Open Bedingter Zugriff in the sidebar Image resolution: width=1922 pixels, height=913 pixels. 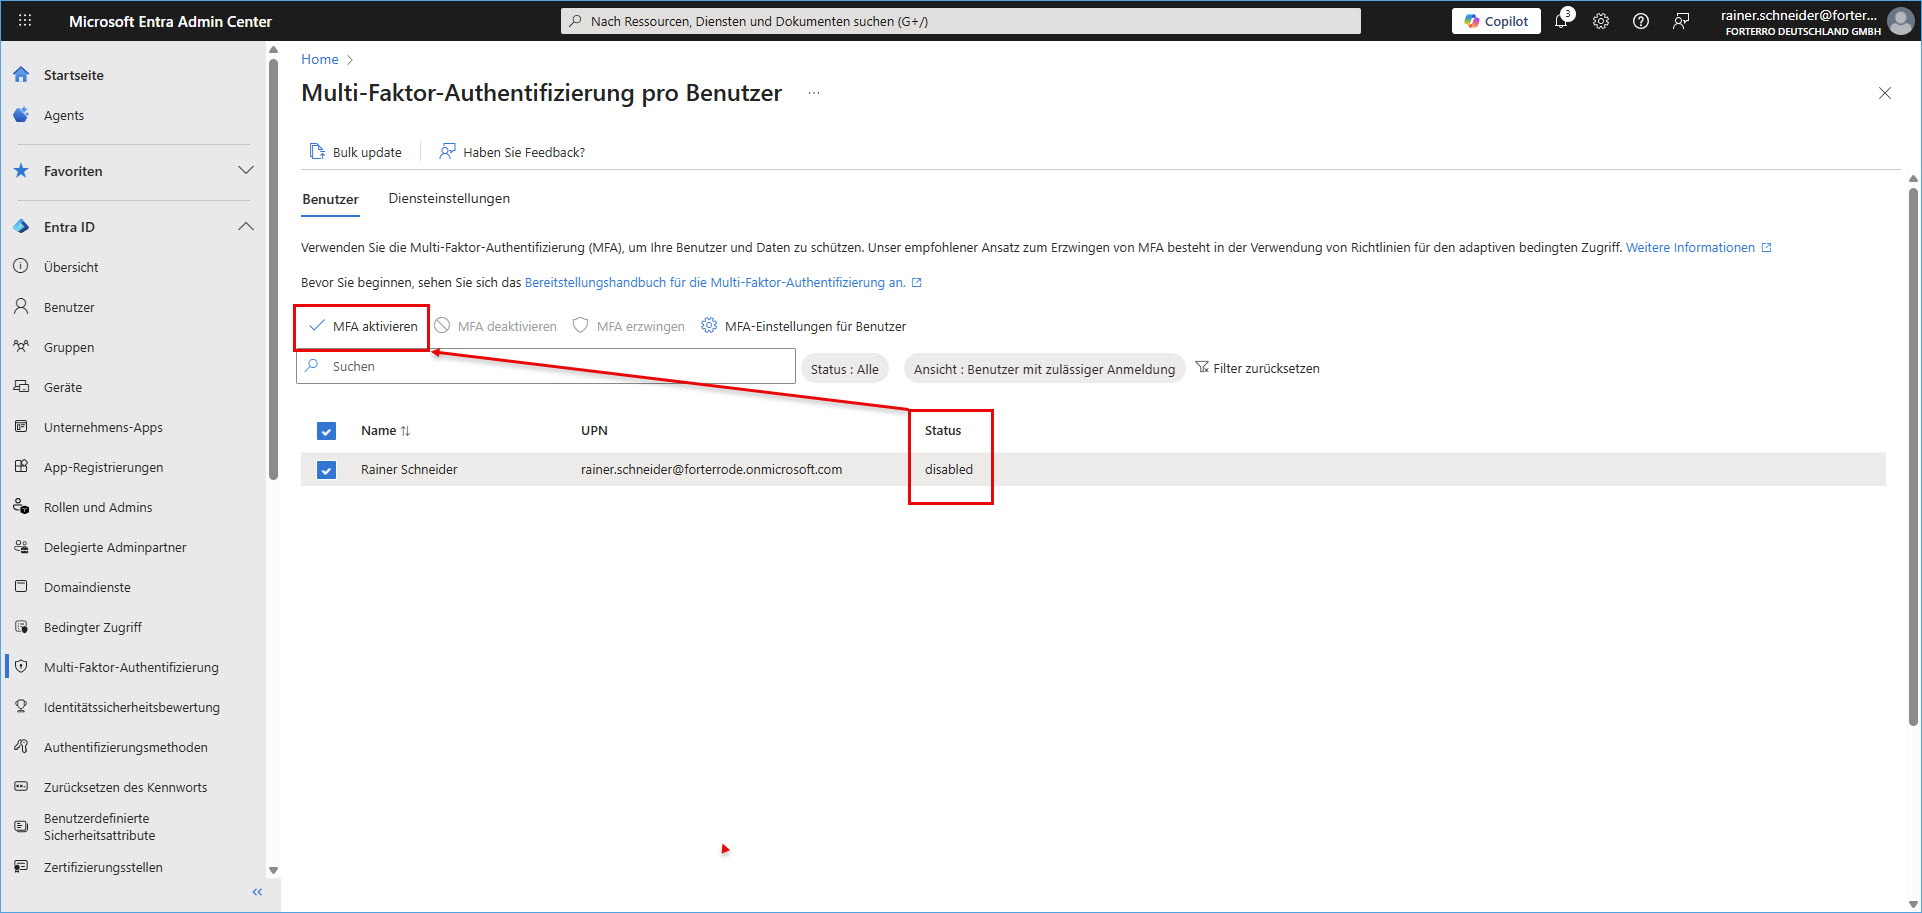tap(93, 627)
